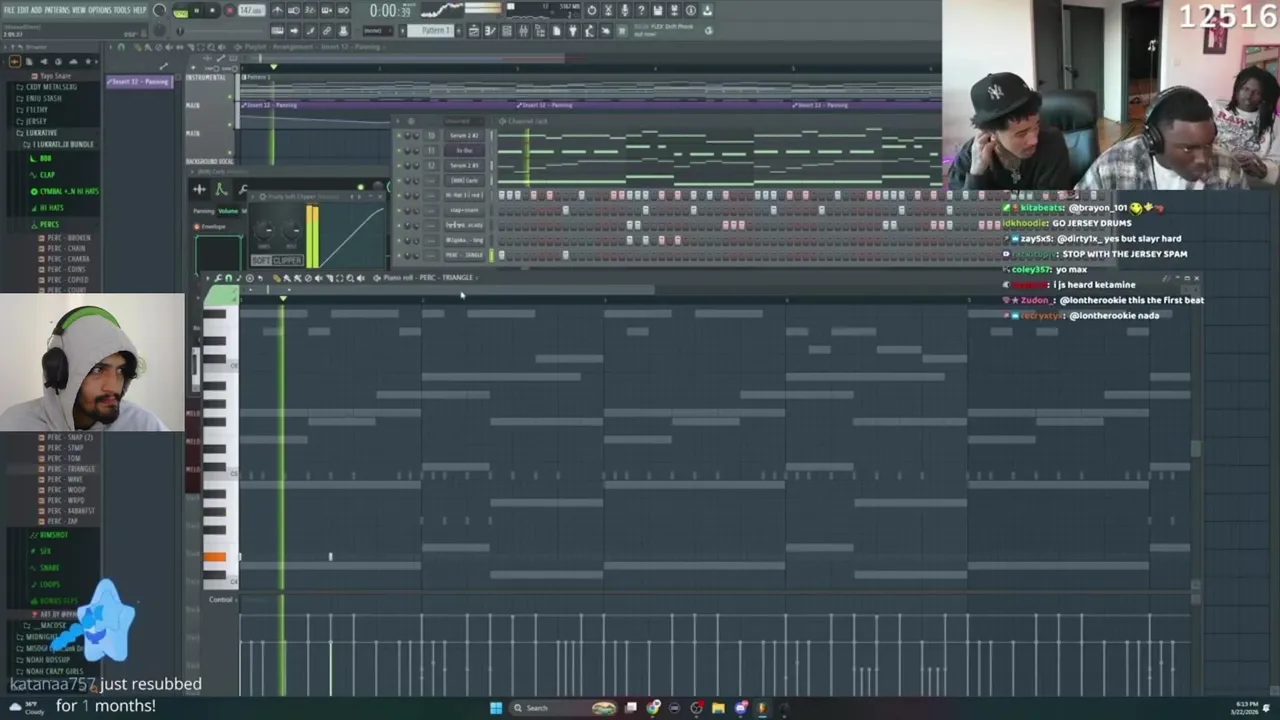This screenshot has height=720, width=1280.
Task: Click the Windows Start button in taskbar
Action: [495, 708]
